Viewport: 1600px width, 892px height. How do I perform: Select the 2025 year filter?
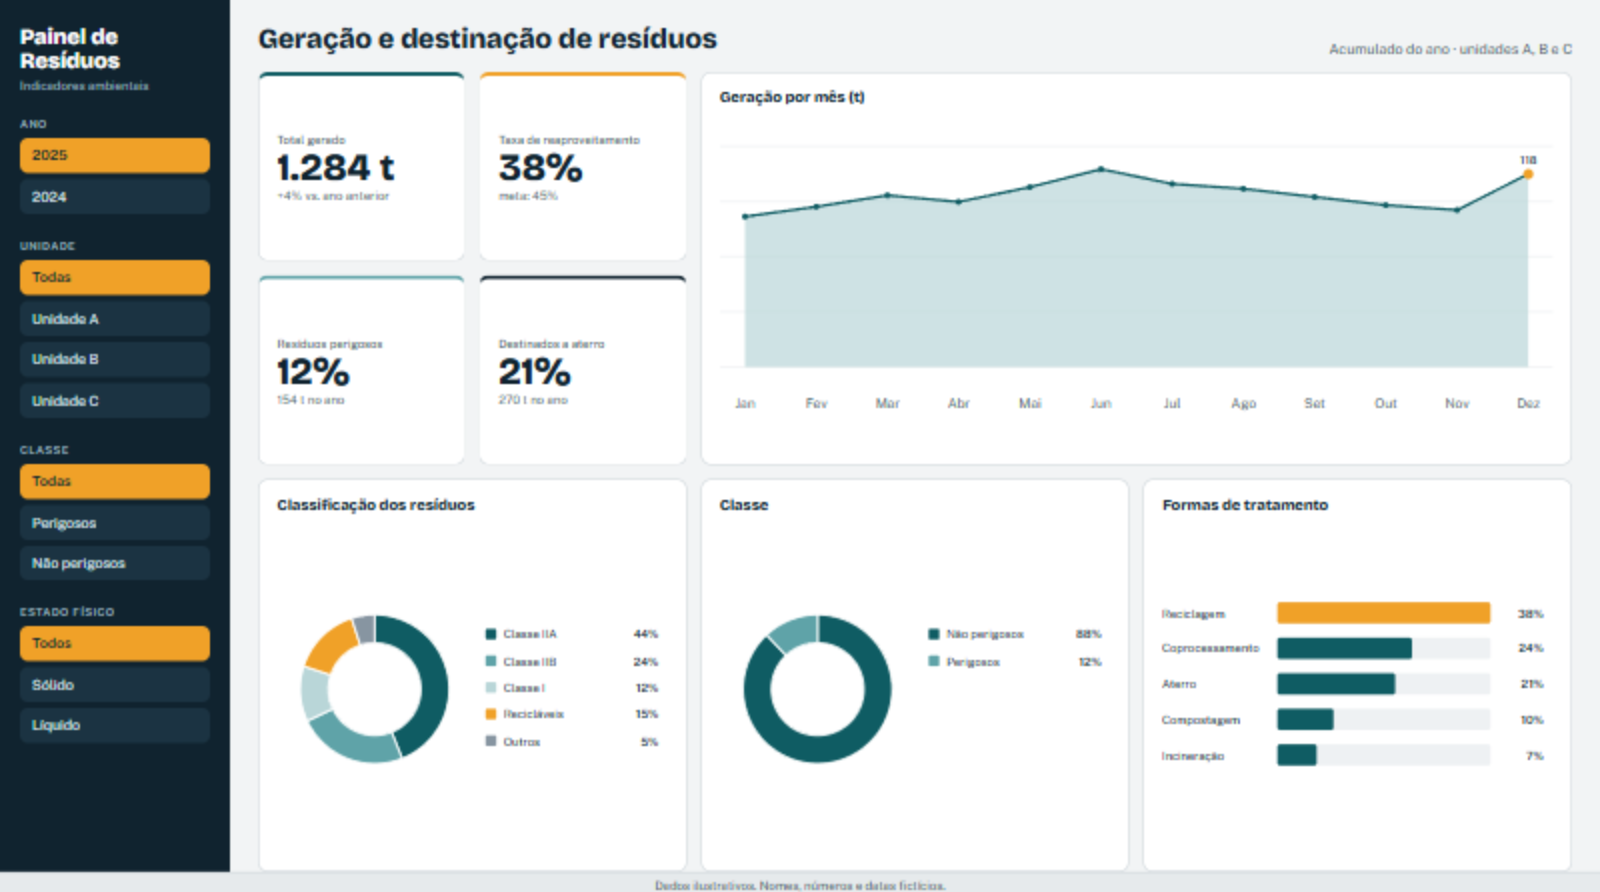point(115,155)
